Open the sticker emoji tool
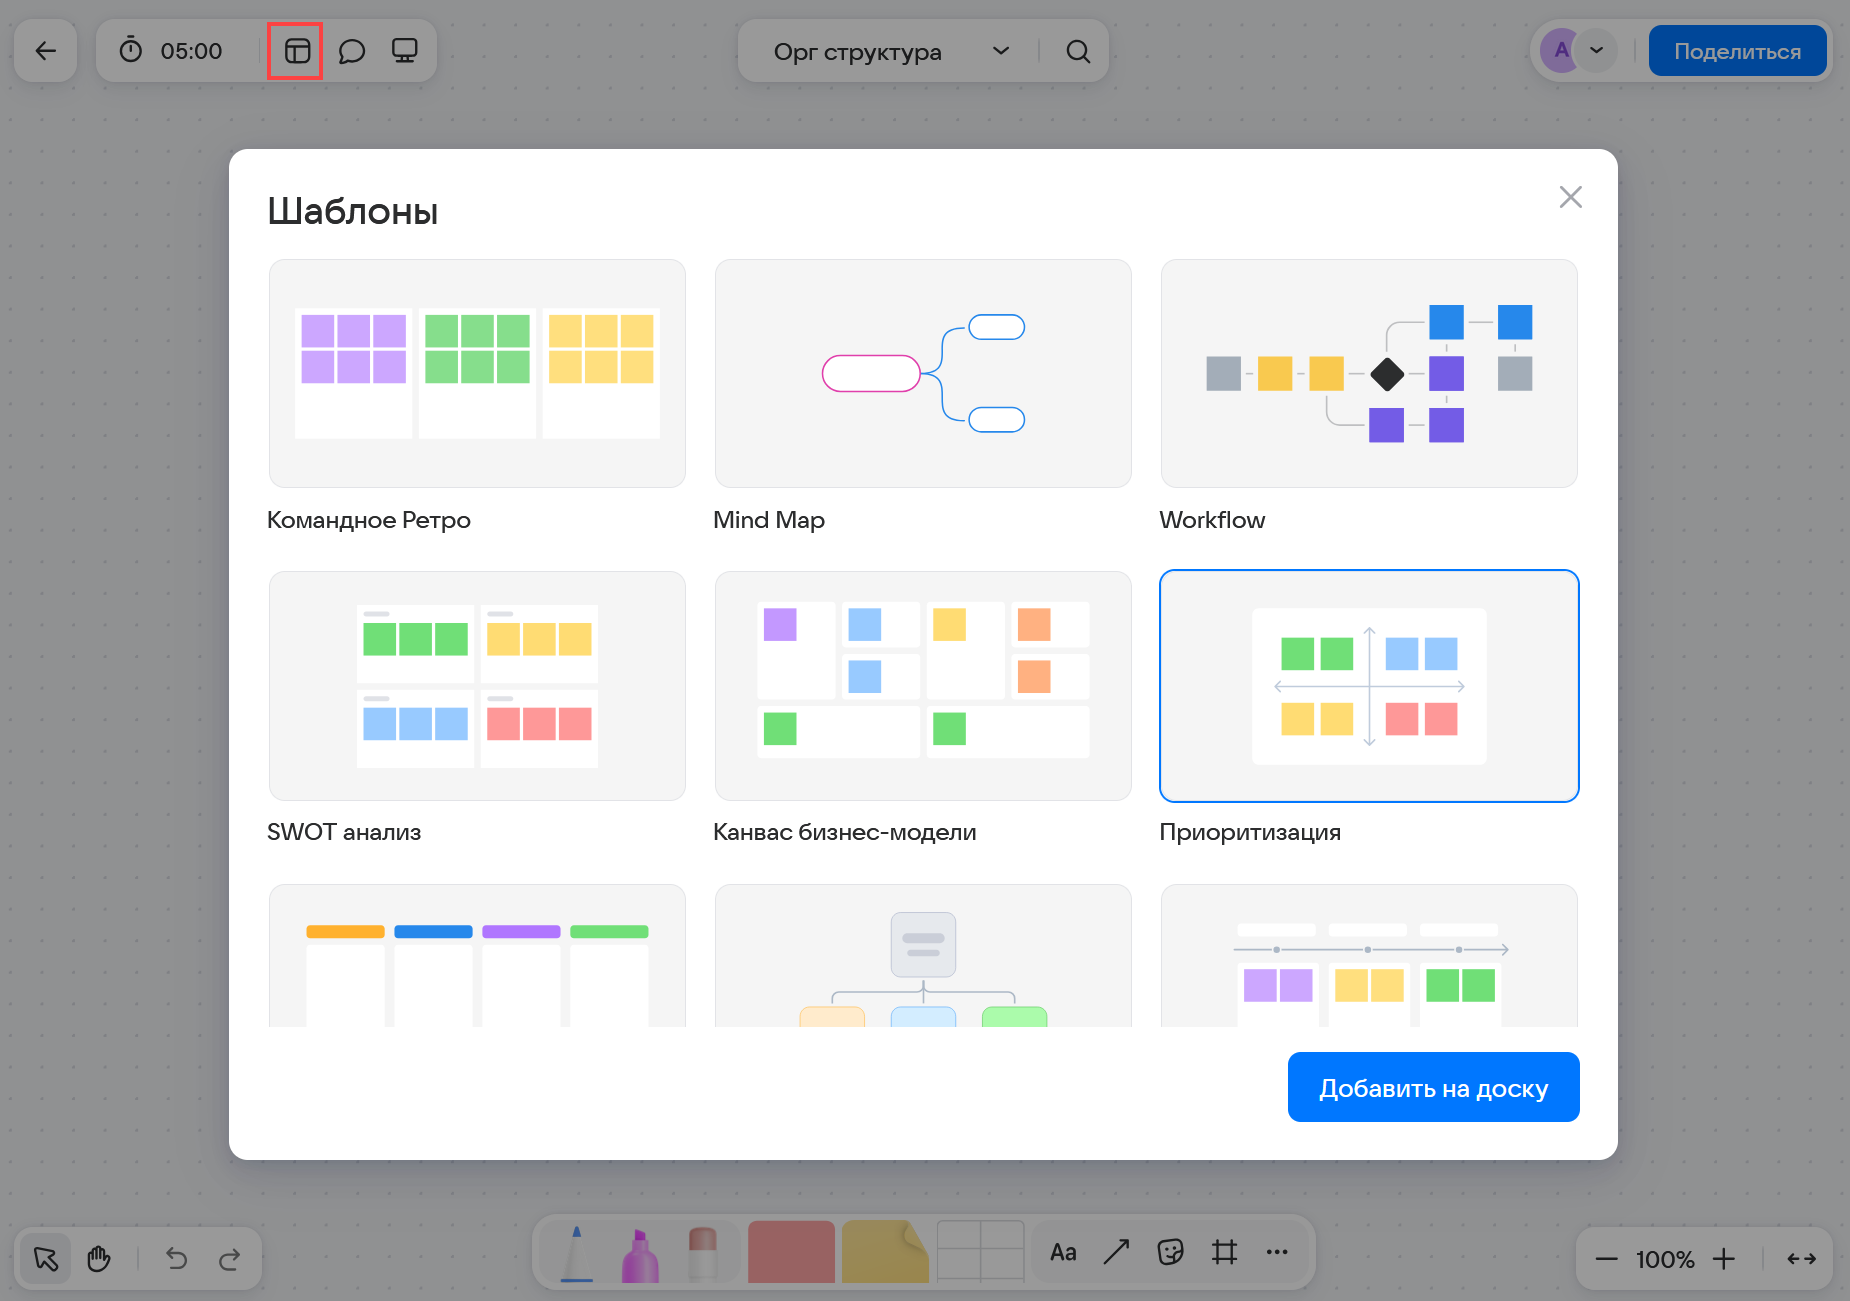 [1170, 1252]
